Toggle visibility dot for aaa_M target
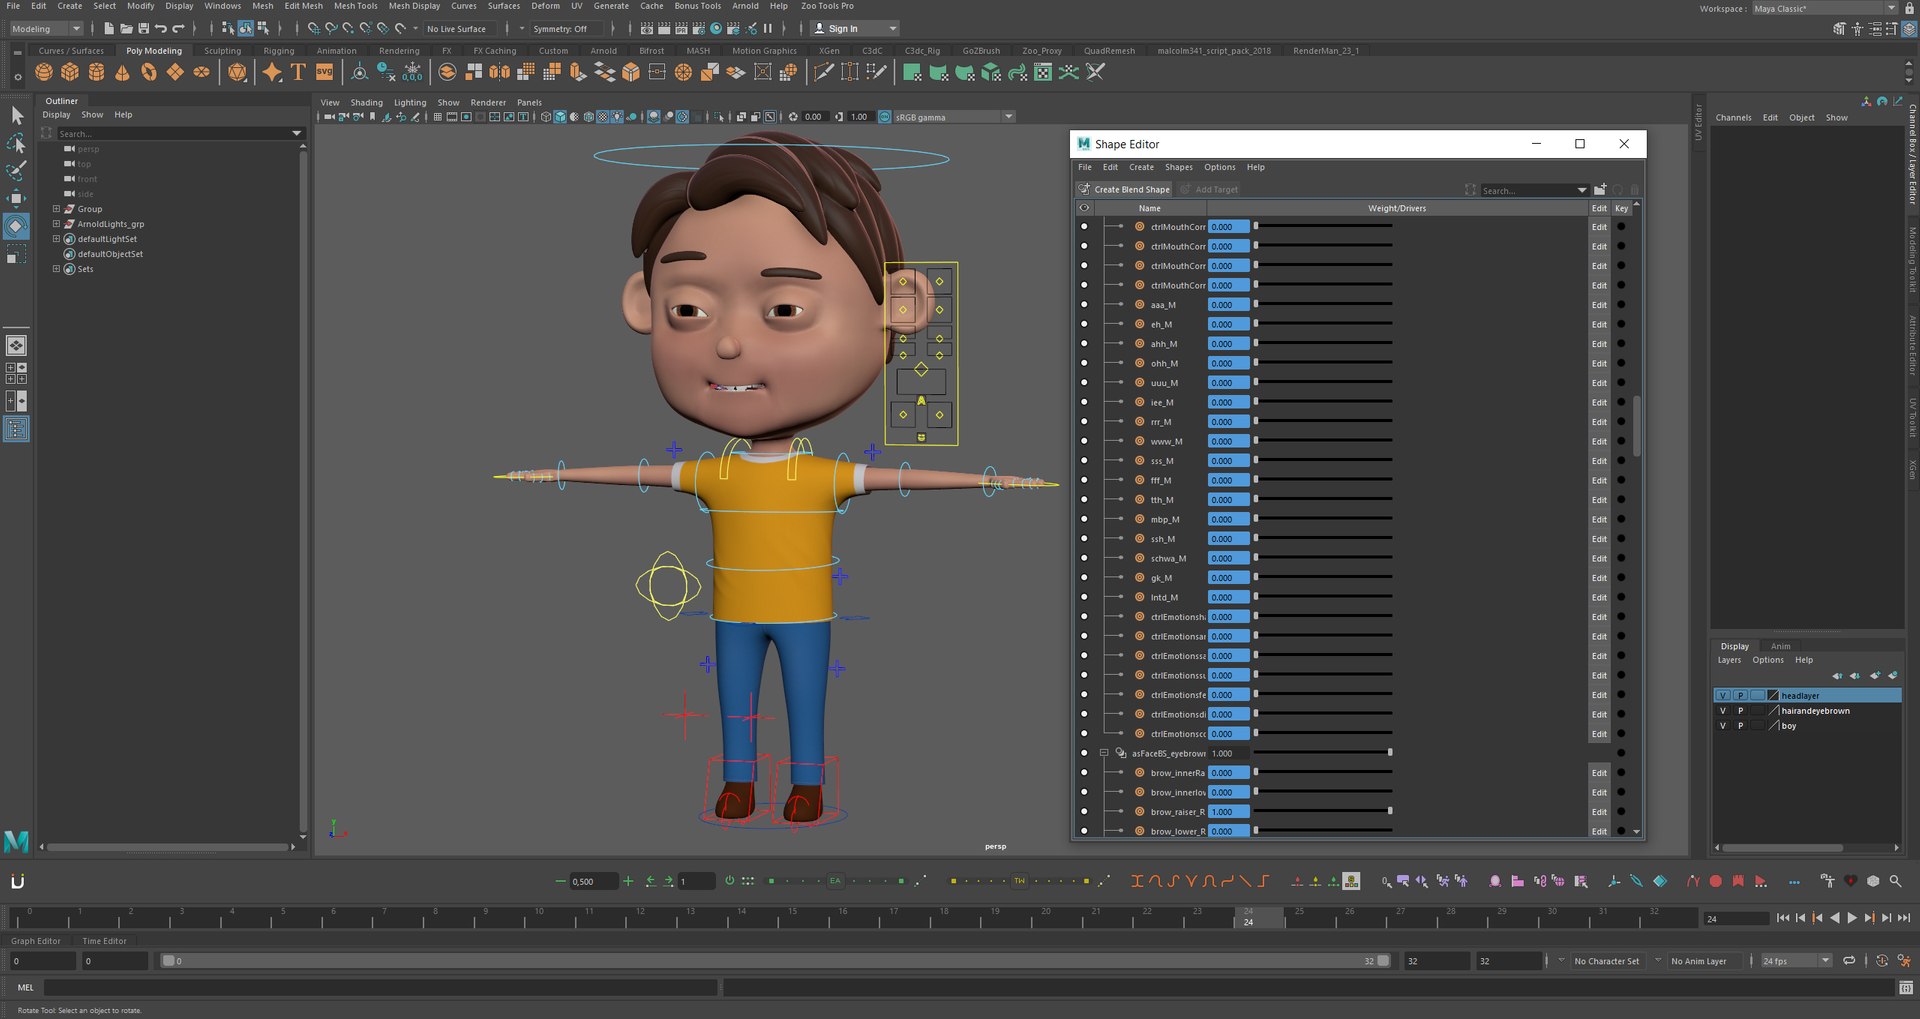The image size is (1920, 1019). pyautogui.click(x=1084, y=305)
